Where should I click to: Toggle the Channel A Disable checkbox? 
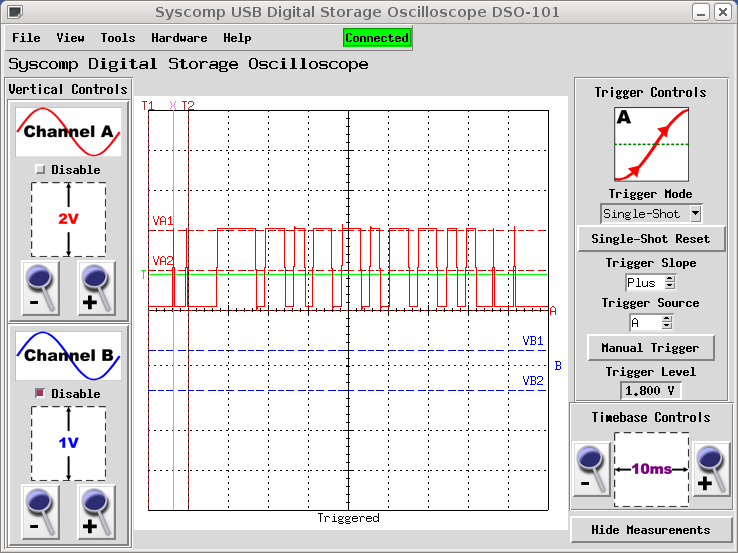41,170
